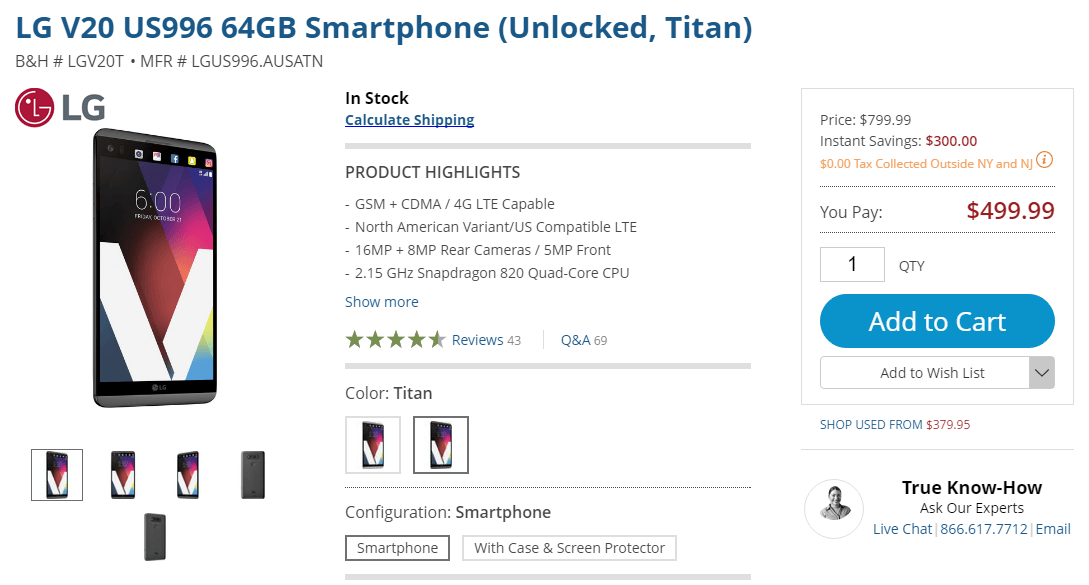View the third angled phone thumbnail

click(x=188, y=475)
